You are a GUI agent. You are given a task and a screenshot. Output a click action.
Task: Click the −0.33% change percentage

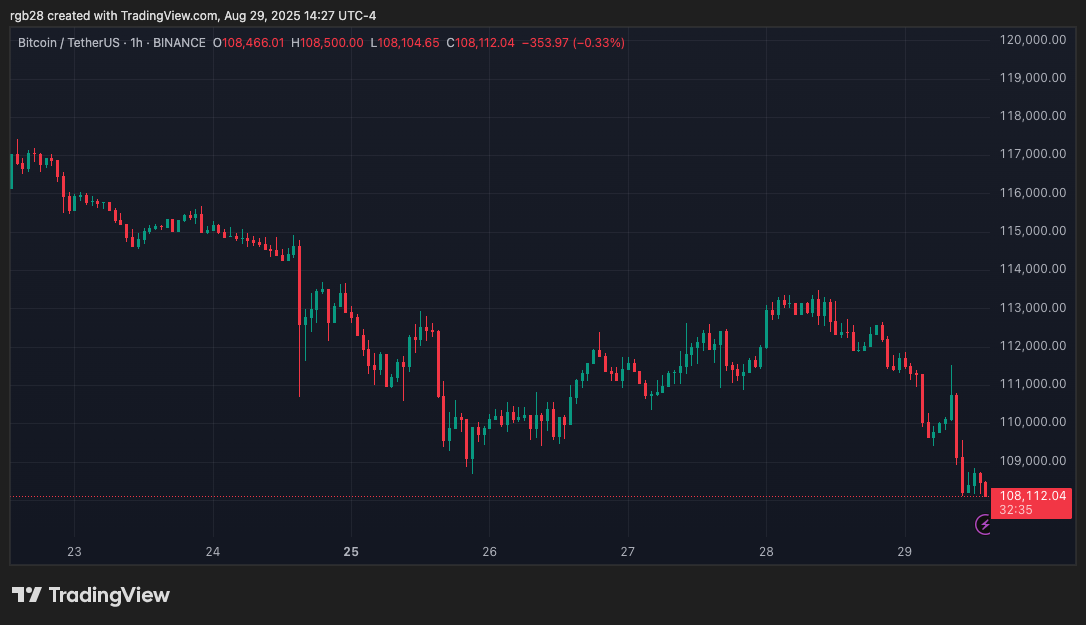(x=594, y=43)
